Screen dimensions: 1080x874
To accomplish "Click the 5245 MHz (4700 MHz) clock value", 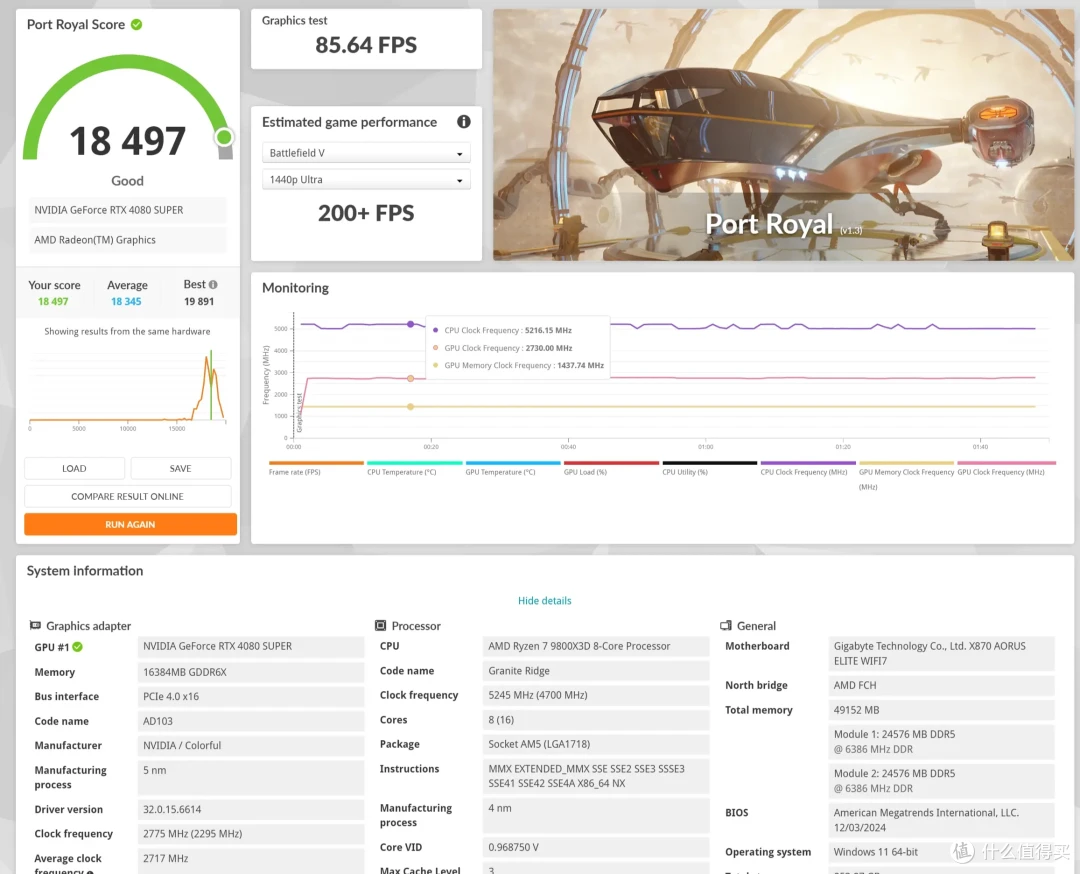I will click(x=596, y=695).
